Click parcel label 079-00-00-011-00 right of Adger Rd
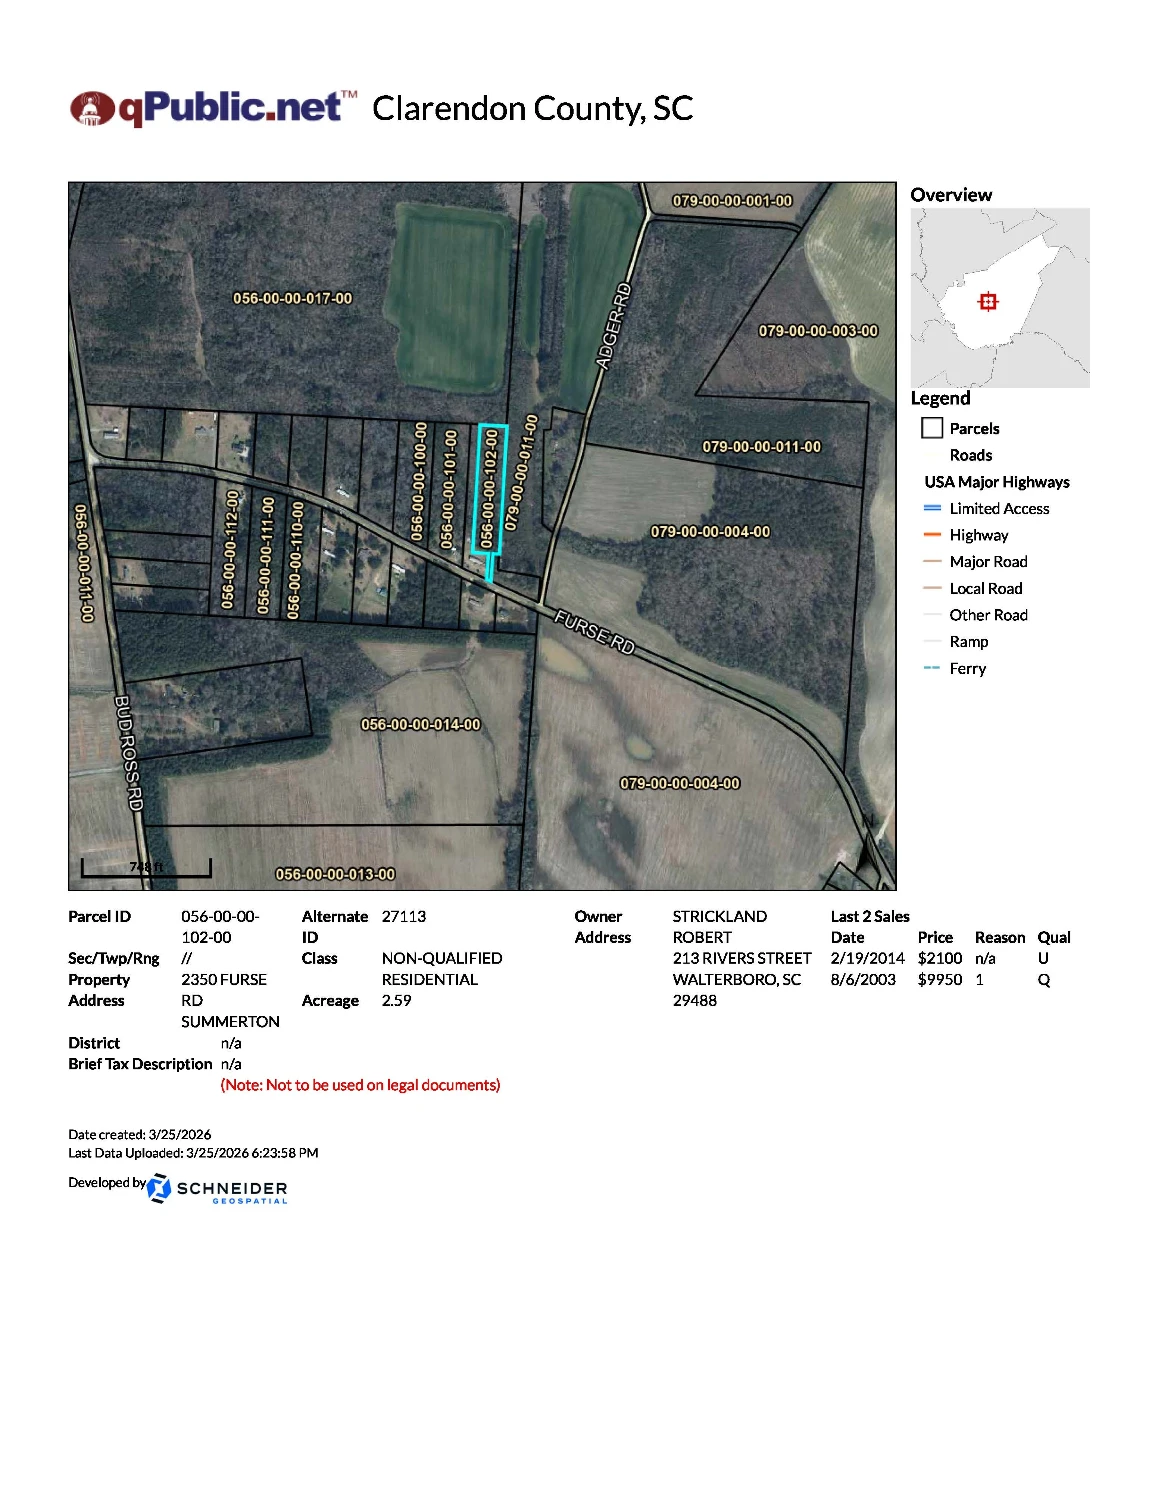 pos(761,447)
